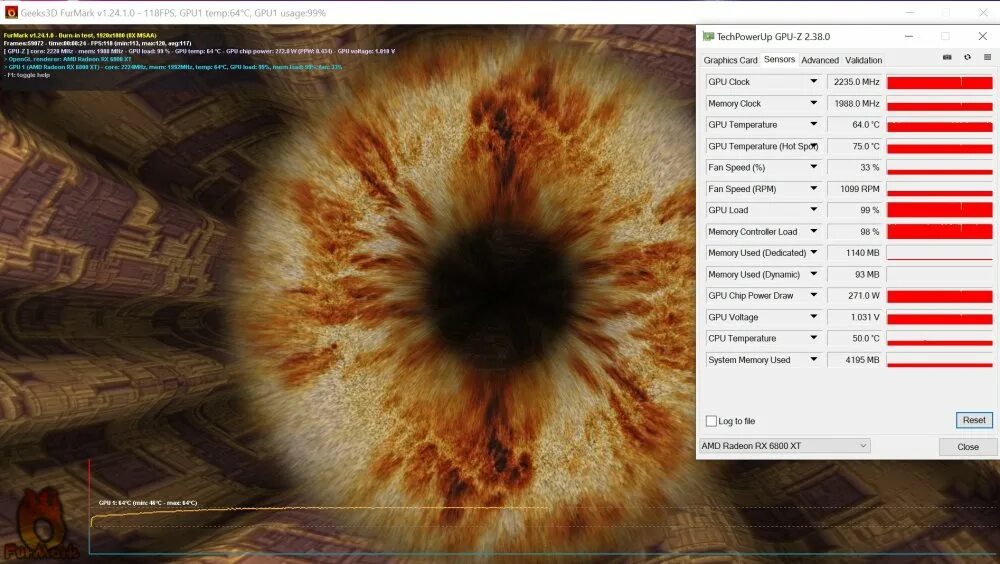Click the GPU-Z screenshot camera icon

pos(947,57)
